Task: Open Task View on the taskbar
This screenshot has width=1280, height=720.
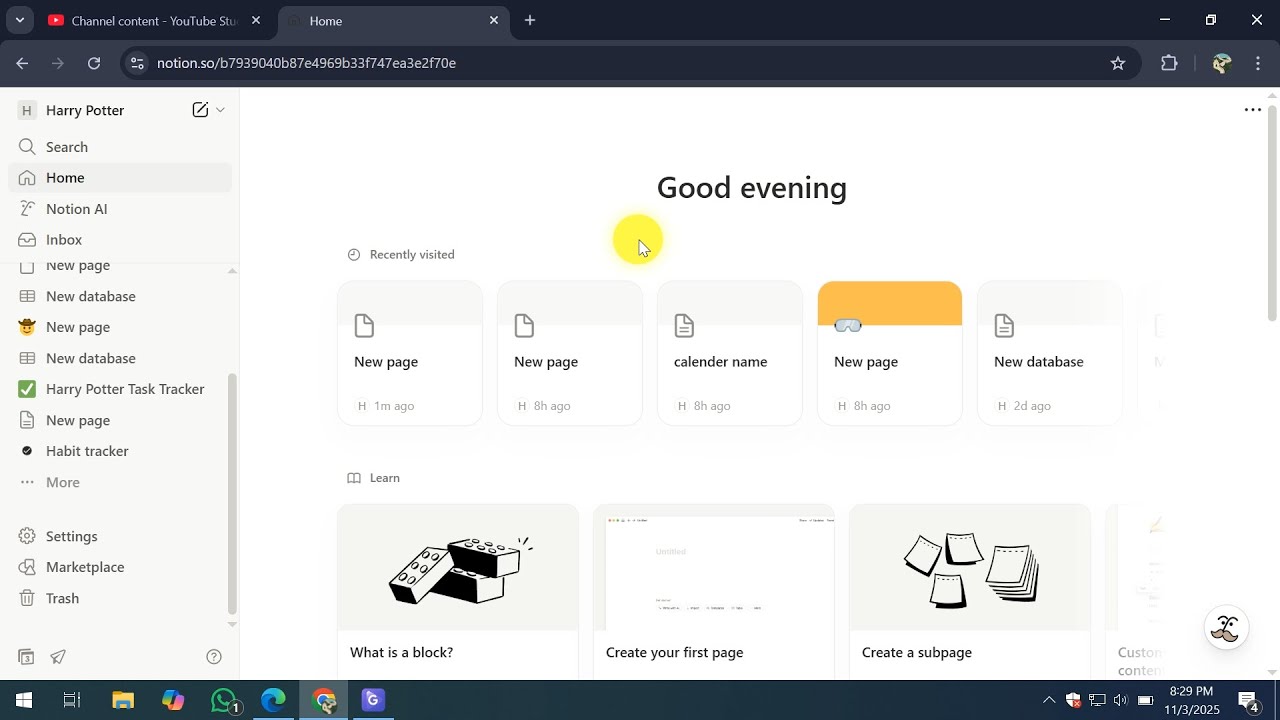Action: click(x=72, y=700)
